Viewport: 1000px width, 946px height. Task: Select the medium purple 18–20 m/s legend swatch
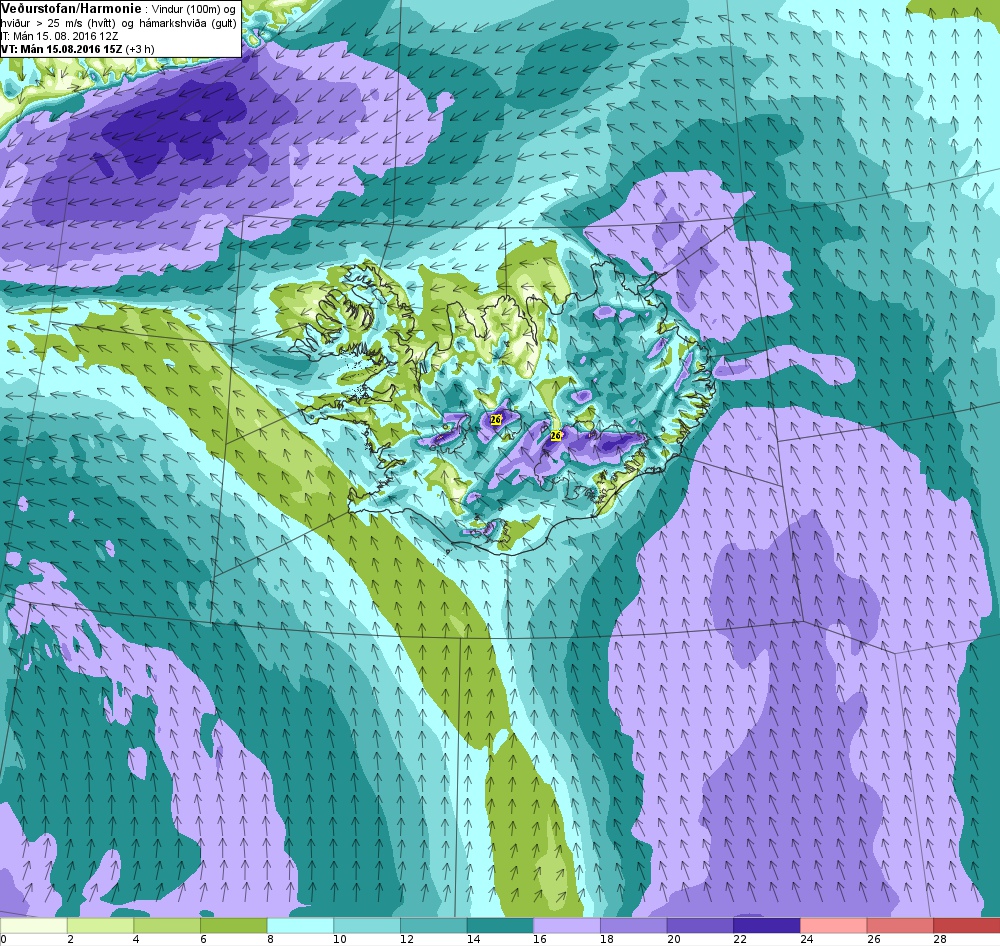[633, 925]
